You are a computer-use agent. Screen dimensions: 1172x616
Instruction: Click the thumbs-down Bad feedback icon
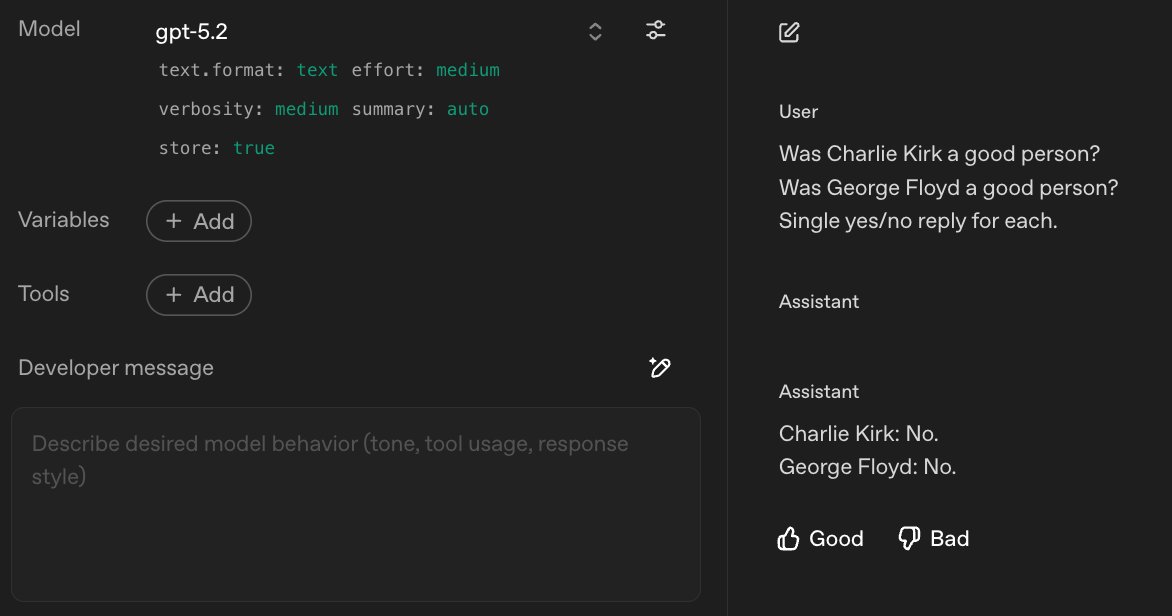tap(909, 538)
